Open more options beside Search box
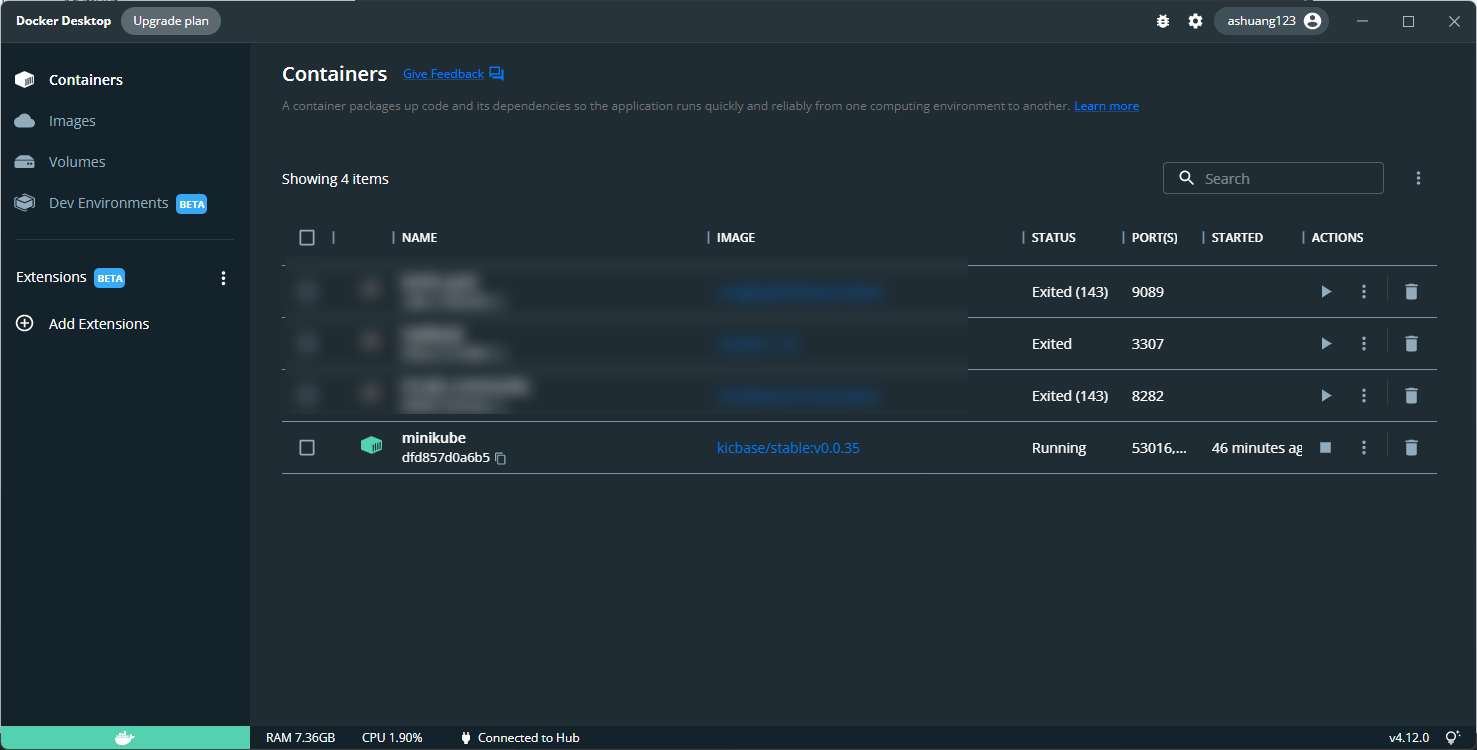Screen dimensions: 1477x750 tap(1418, 178)
